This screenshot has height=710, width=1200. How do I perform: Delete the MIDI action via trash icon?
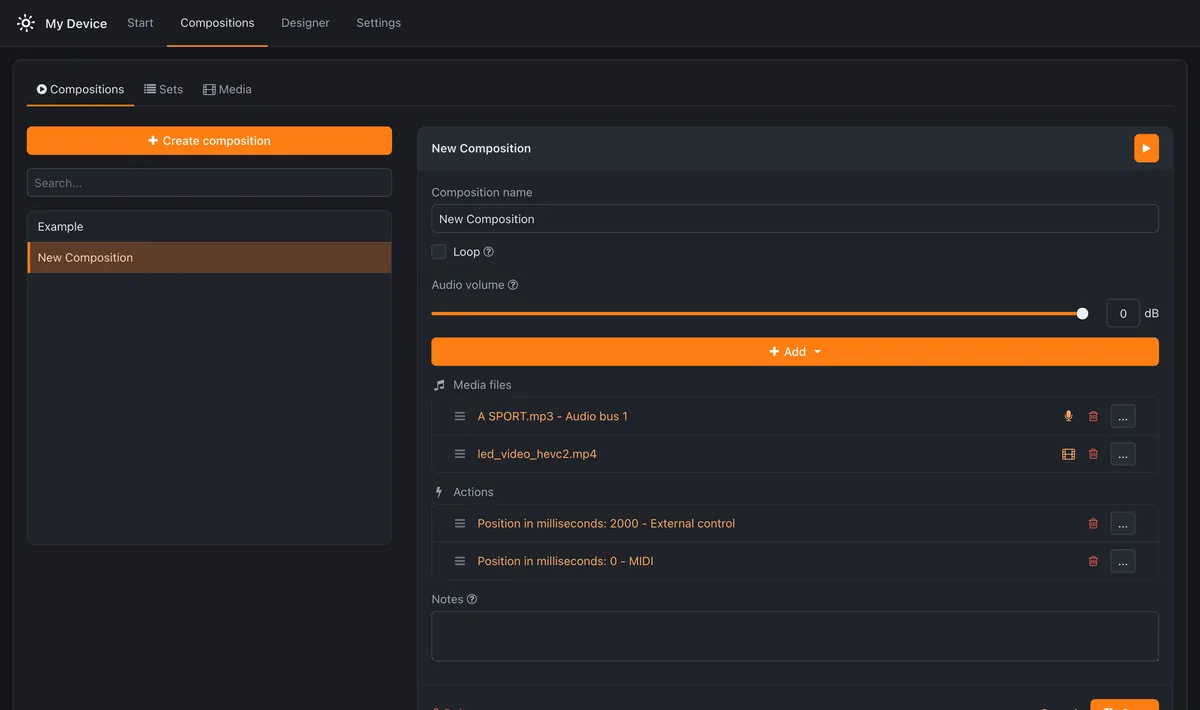point(1093,561)
